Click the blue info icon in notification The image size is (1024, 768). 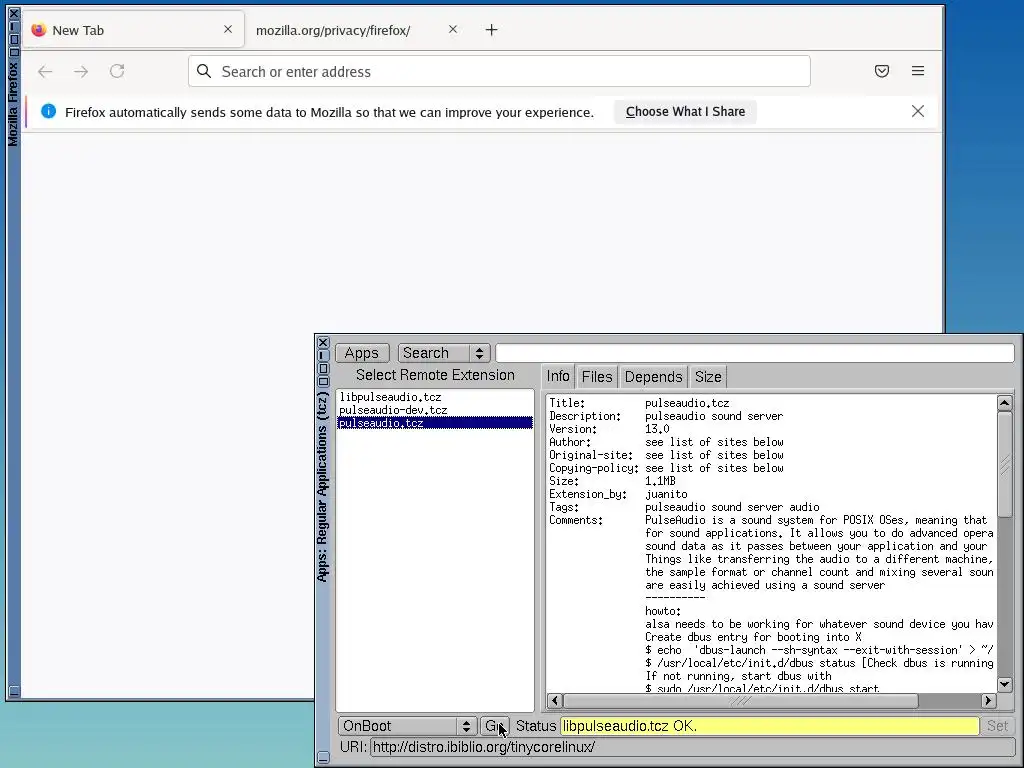(48, 112)
